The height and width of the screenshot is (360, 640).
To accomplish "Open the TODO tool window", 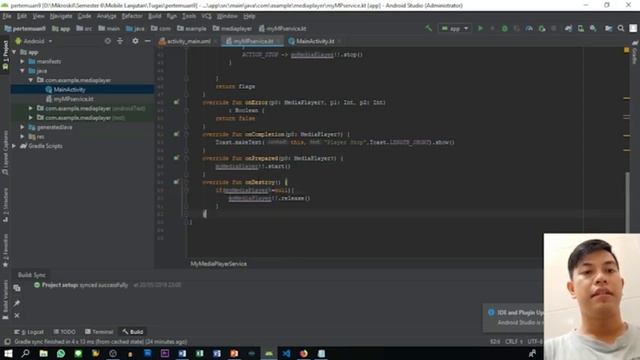I will [64, 332].
